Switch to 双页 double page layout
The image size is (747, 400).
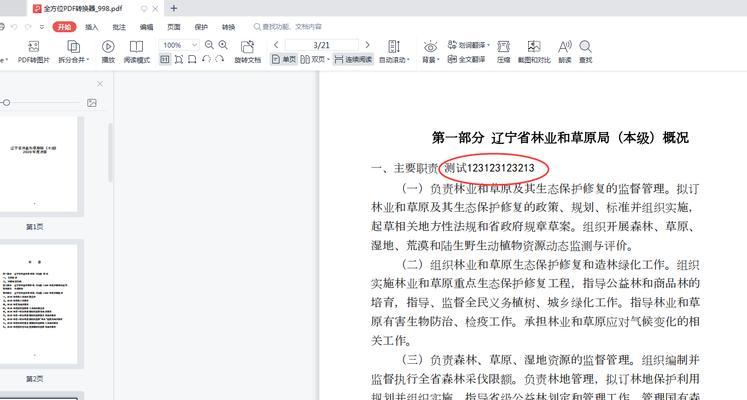point(314,60)
